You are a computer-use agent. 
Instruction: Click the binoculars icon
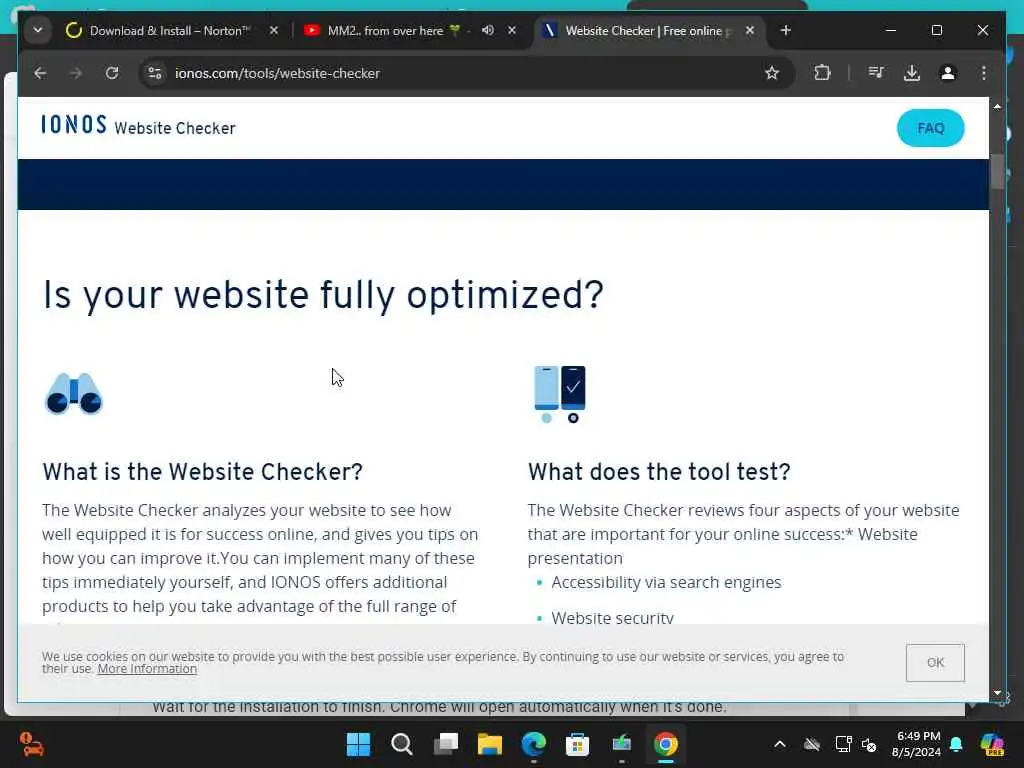[x=74, y=394]
